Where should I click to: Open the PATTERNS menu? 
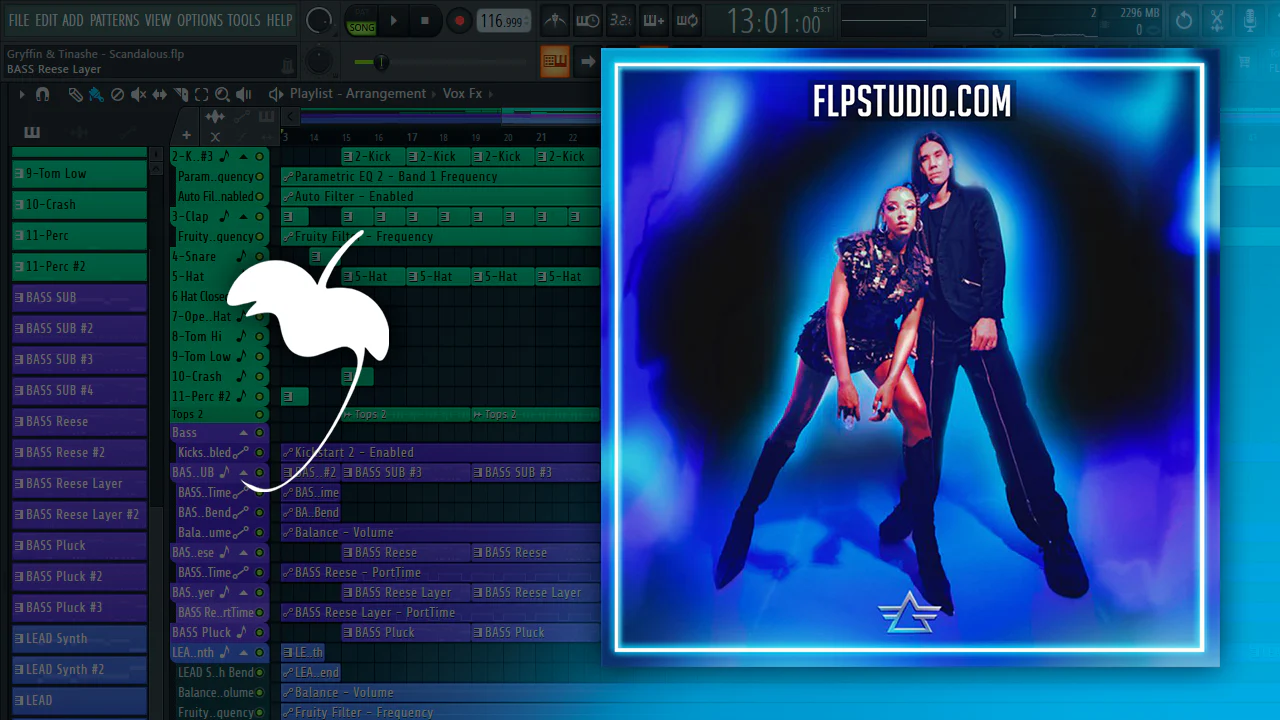pos(114,20)
